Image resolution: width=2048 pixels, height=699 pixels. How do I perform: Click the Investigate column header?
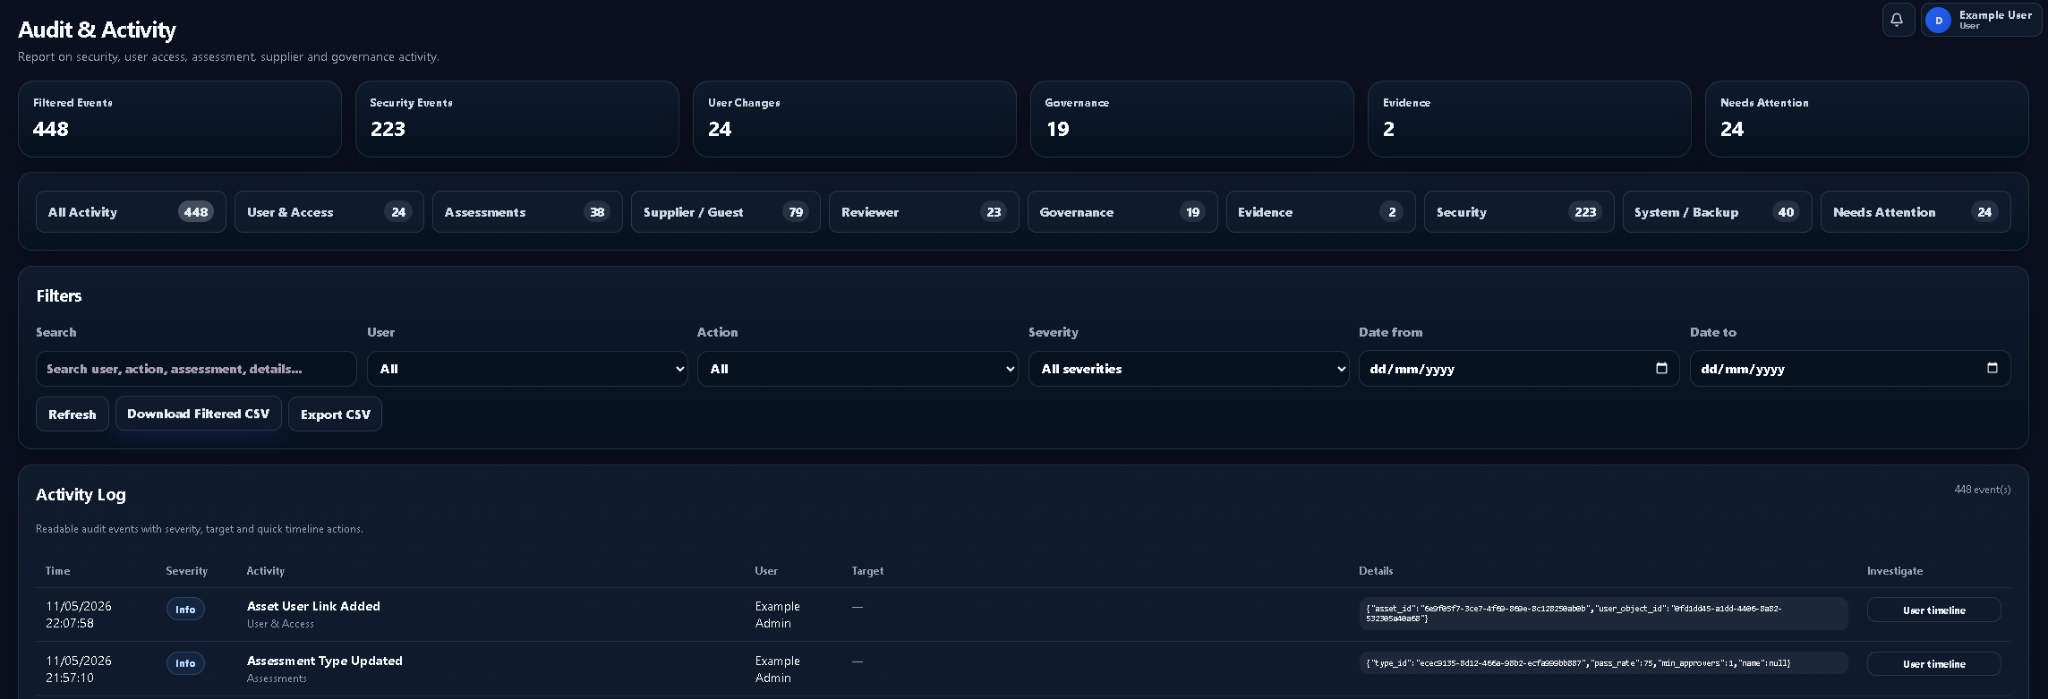click(x=1895, y=571)
